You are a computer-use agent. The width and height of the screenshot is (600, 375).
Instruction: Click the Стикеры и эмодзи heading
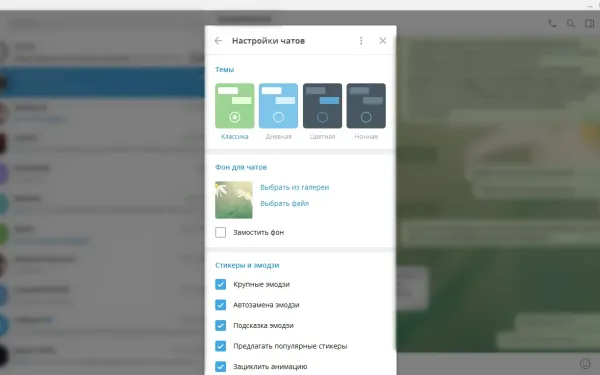247,265
